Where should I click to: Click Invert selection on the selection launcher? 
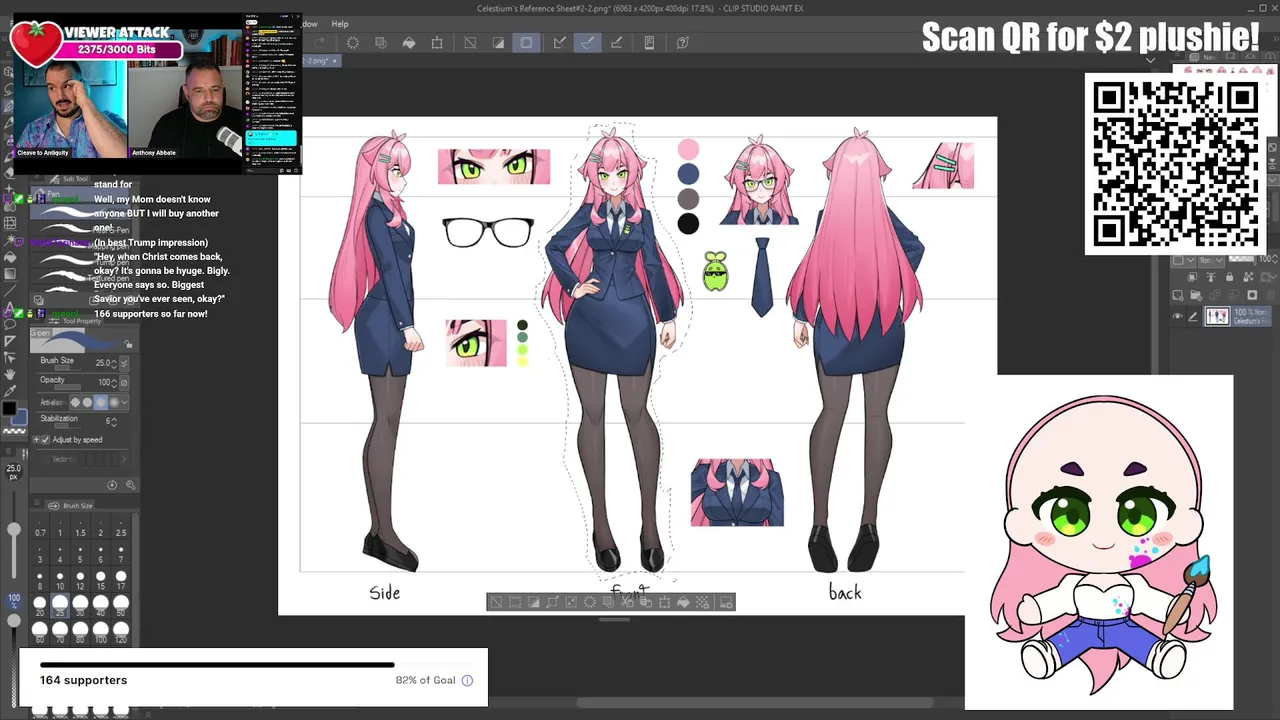tap(534, 602)
